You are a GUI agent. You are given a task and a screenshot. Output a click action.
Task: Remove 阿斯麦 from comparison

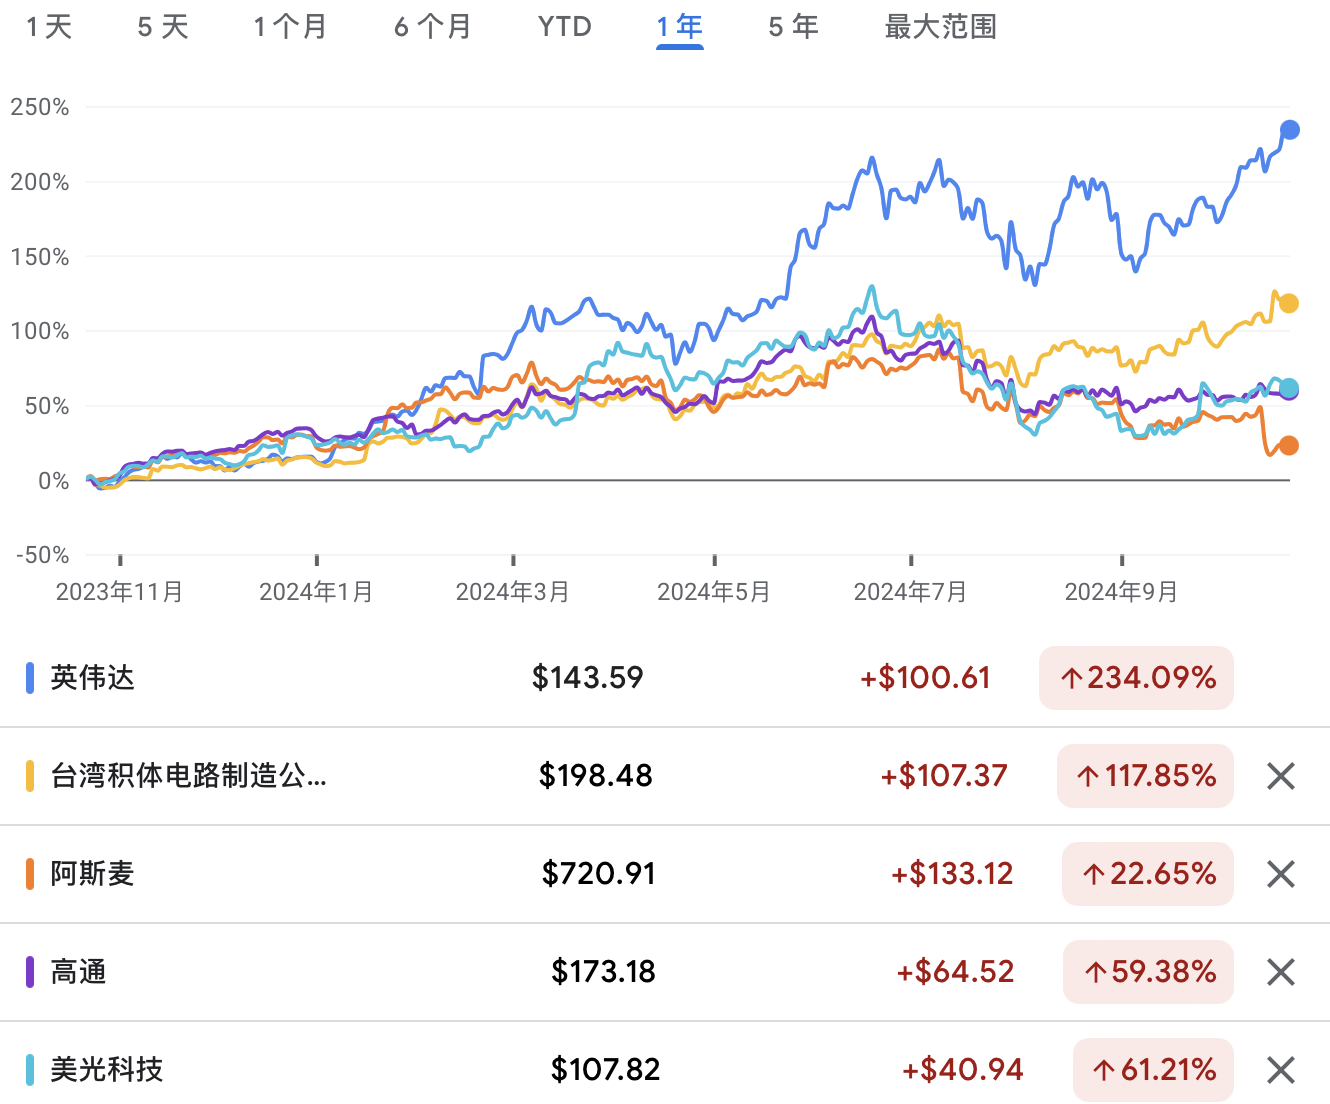point(1281,874)
